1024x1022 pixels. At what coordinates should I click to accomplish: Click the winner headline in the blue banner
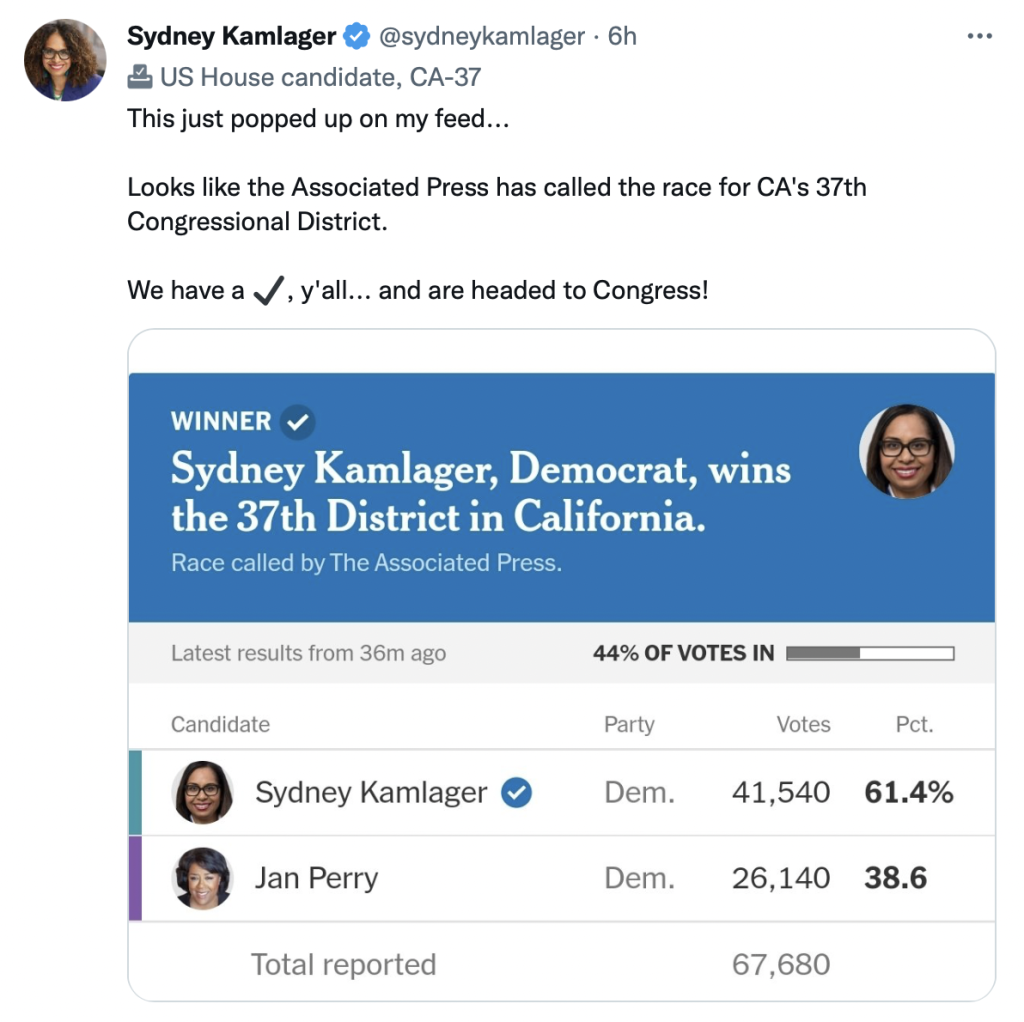[x=480, y=492]
